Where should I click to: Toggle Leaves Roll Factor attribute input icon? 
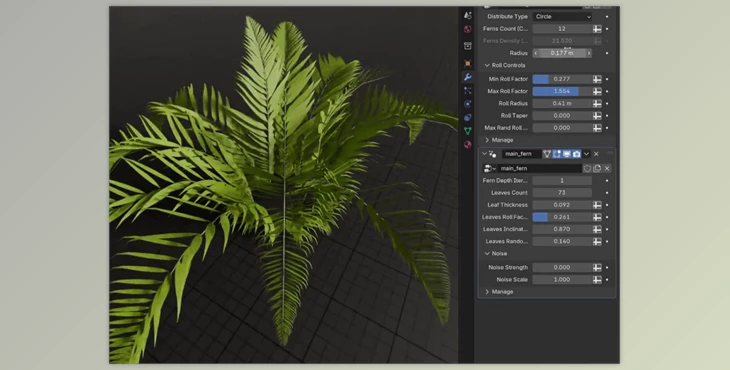pos(597,217)
